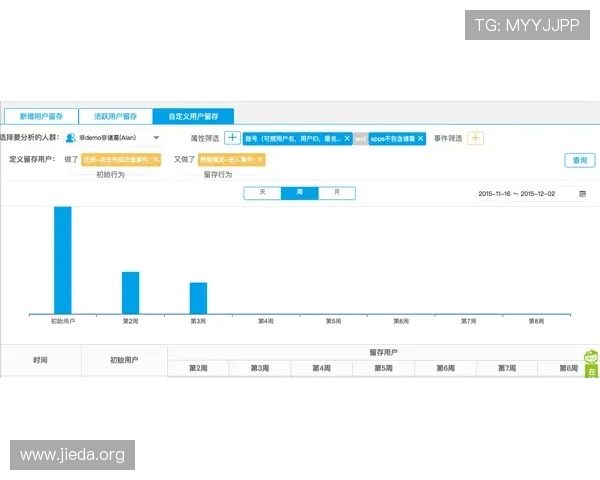The width and height of the screenshot is (600, 480).
Task: Click the tallest 初始用户 bar in chart
Action: point(63,260)
